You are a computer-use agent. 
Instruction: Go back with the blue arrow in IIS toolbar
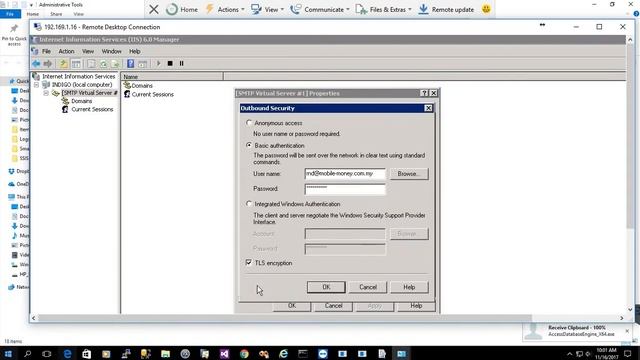tap(36, 64)
